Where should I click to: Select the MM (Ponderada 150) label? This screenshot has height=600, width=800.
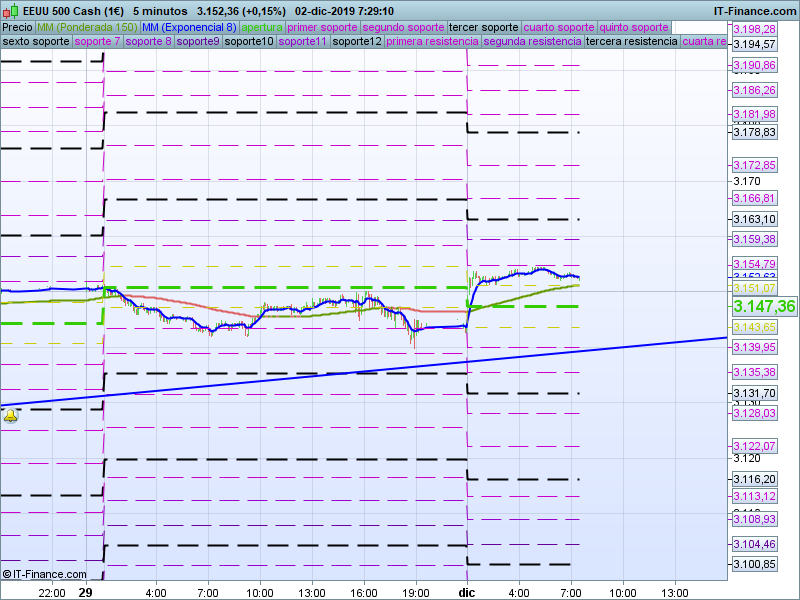pyautogui.click(x=87, y=27)
